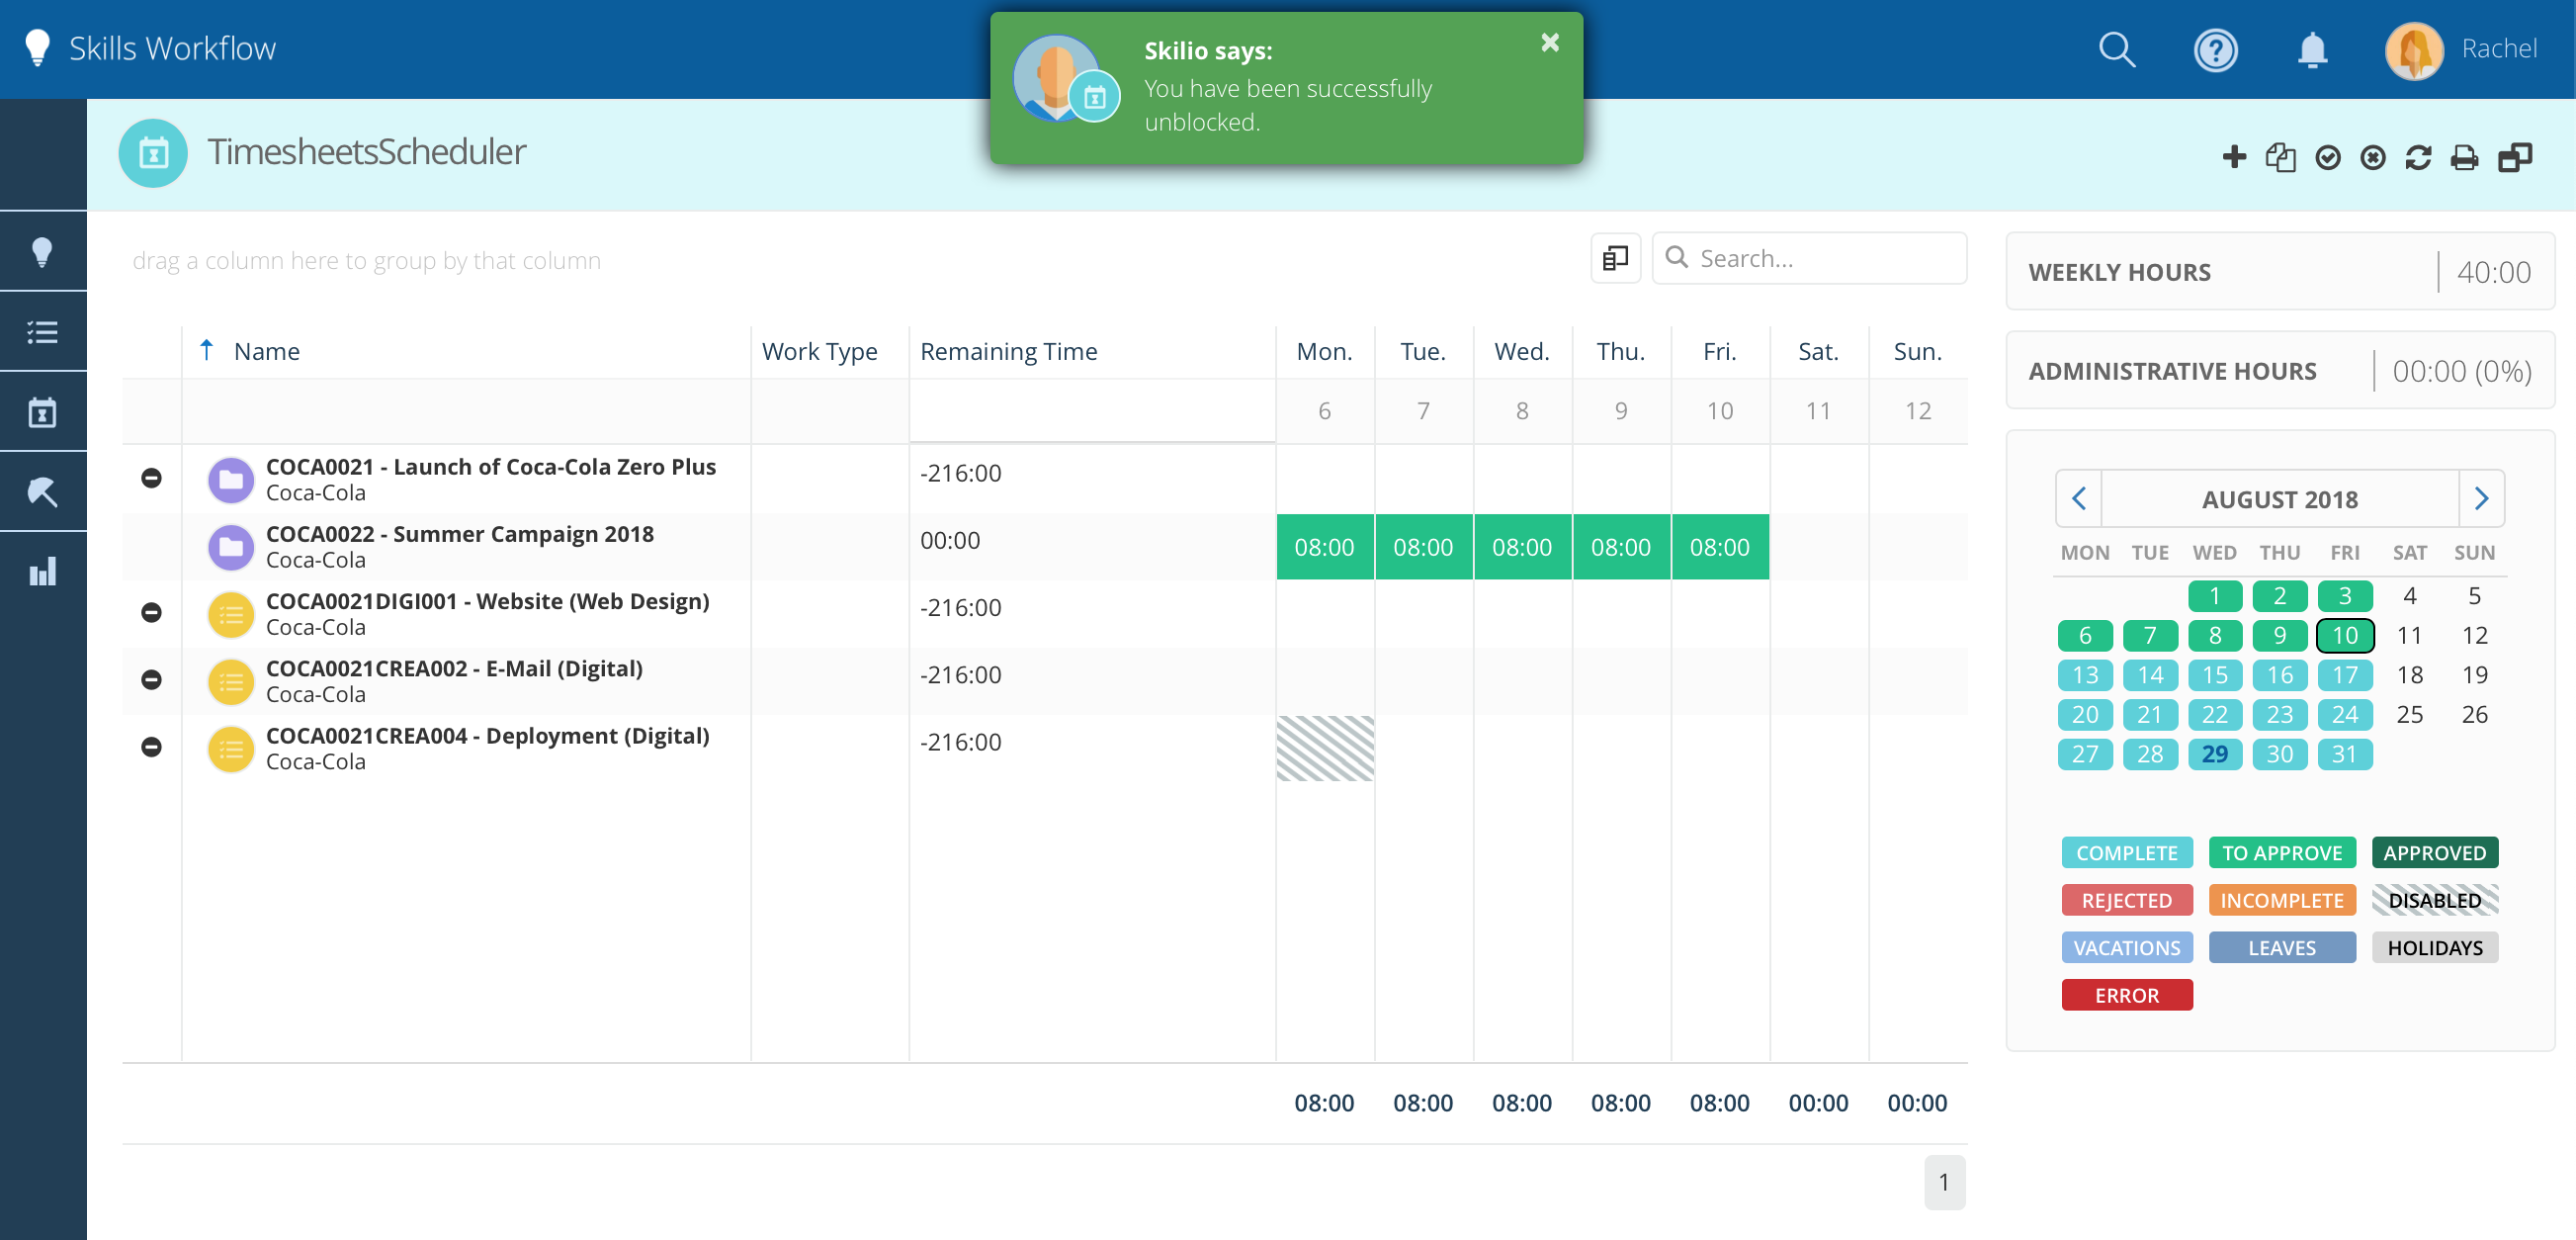Click the Remaining Time column header

click(x=1008, y=351)
